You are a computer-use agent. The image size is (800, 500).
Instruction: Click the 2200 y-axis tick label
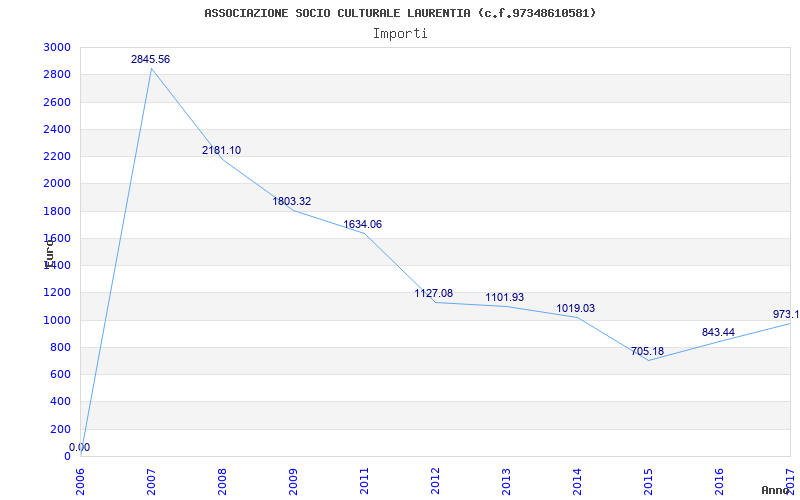[57, 157]
